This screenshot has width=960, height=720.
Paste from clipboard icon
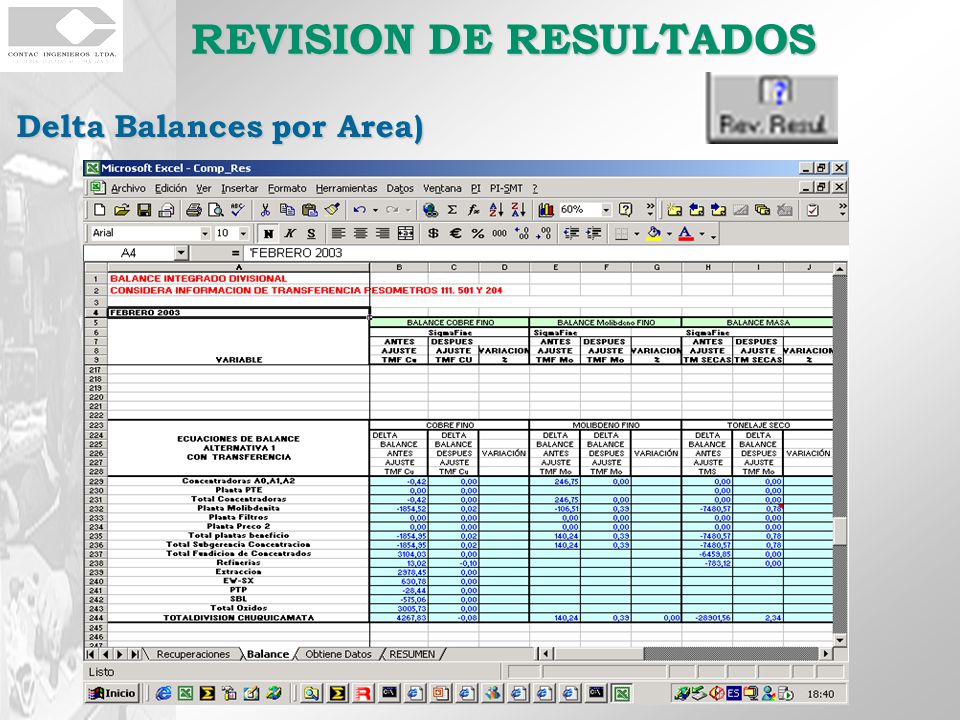pos(310,210)
